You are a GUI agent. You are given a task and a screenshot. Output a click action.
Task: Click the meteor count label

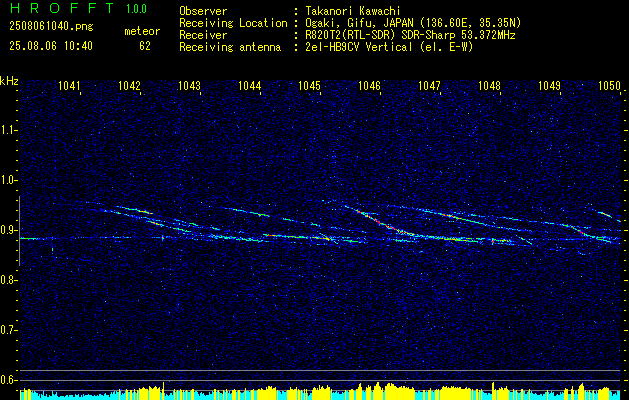pyautogui.click(x=142, y=31)
